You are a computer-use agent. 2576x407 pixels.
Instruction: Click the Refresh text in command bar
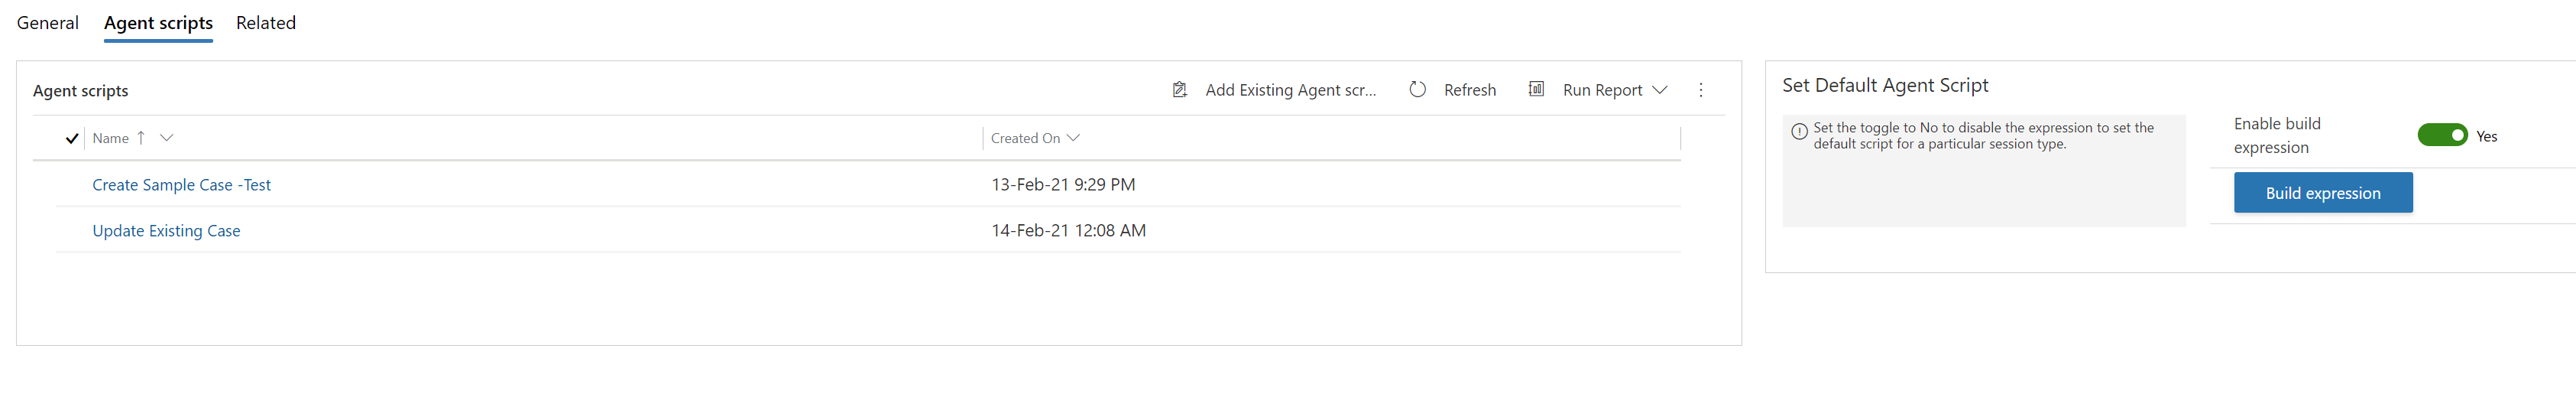[1469, 90]
